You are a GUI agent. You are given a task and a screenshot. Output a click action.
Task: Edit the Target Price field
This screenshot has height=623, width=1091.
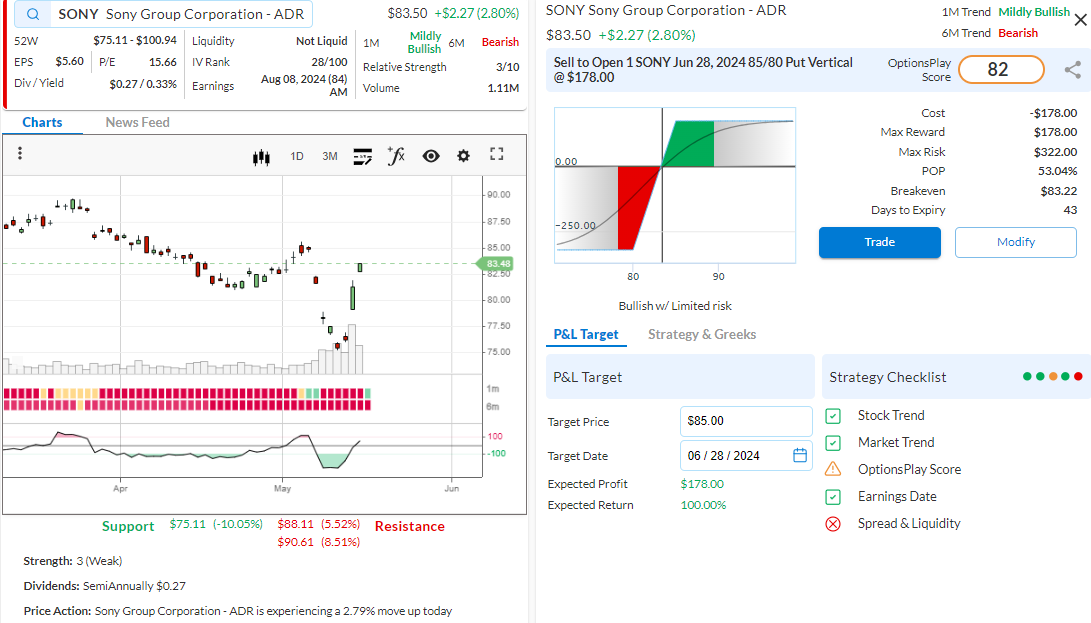point(746,421)
